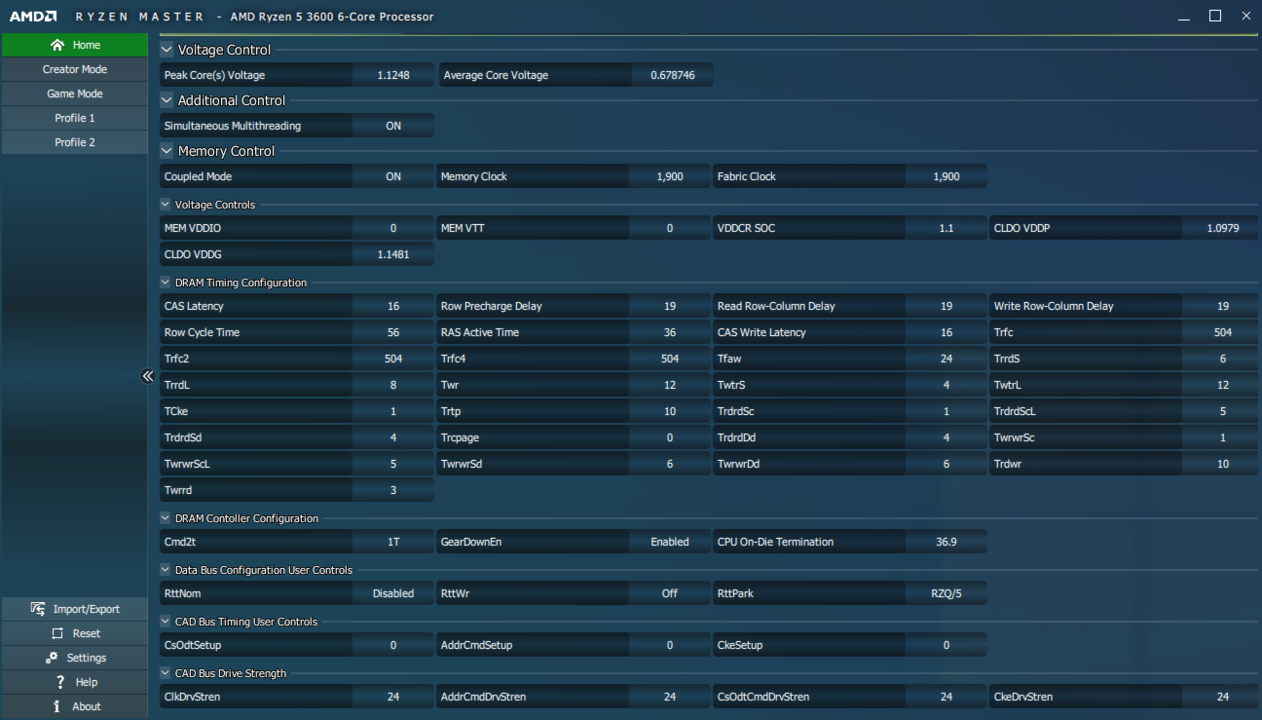Viewport: 1262px width, 720px height.
Task: Maximize the Ryzen Master window
Action: coord(1215,16)
